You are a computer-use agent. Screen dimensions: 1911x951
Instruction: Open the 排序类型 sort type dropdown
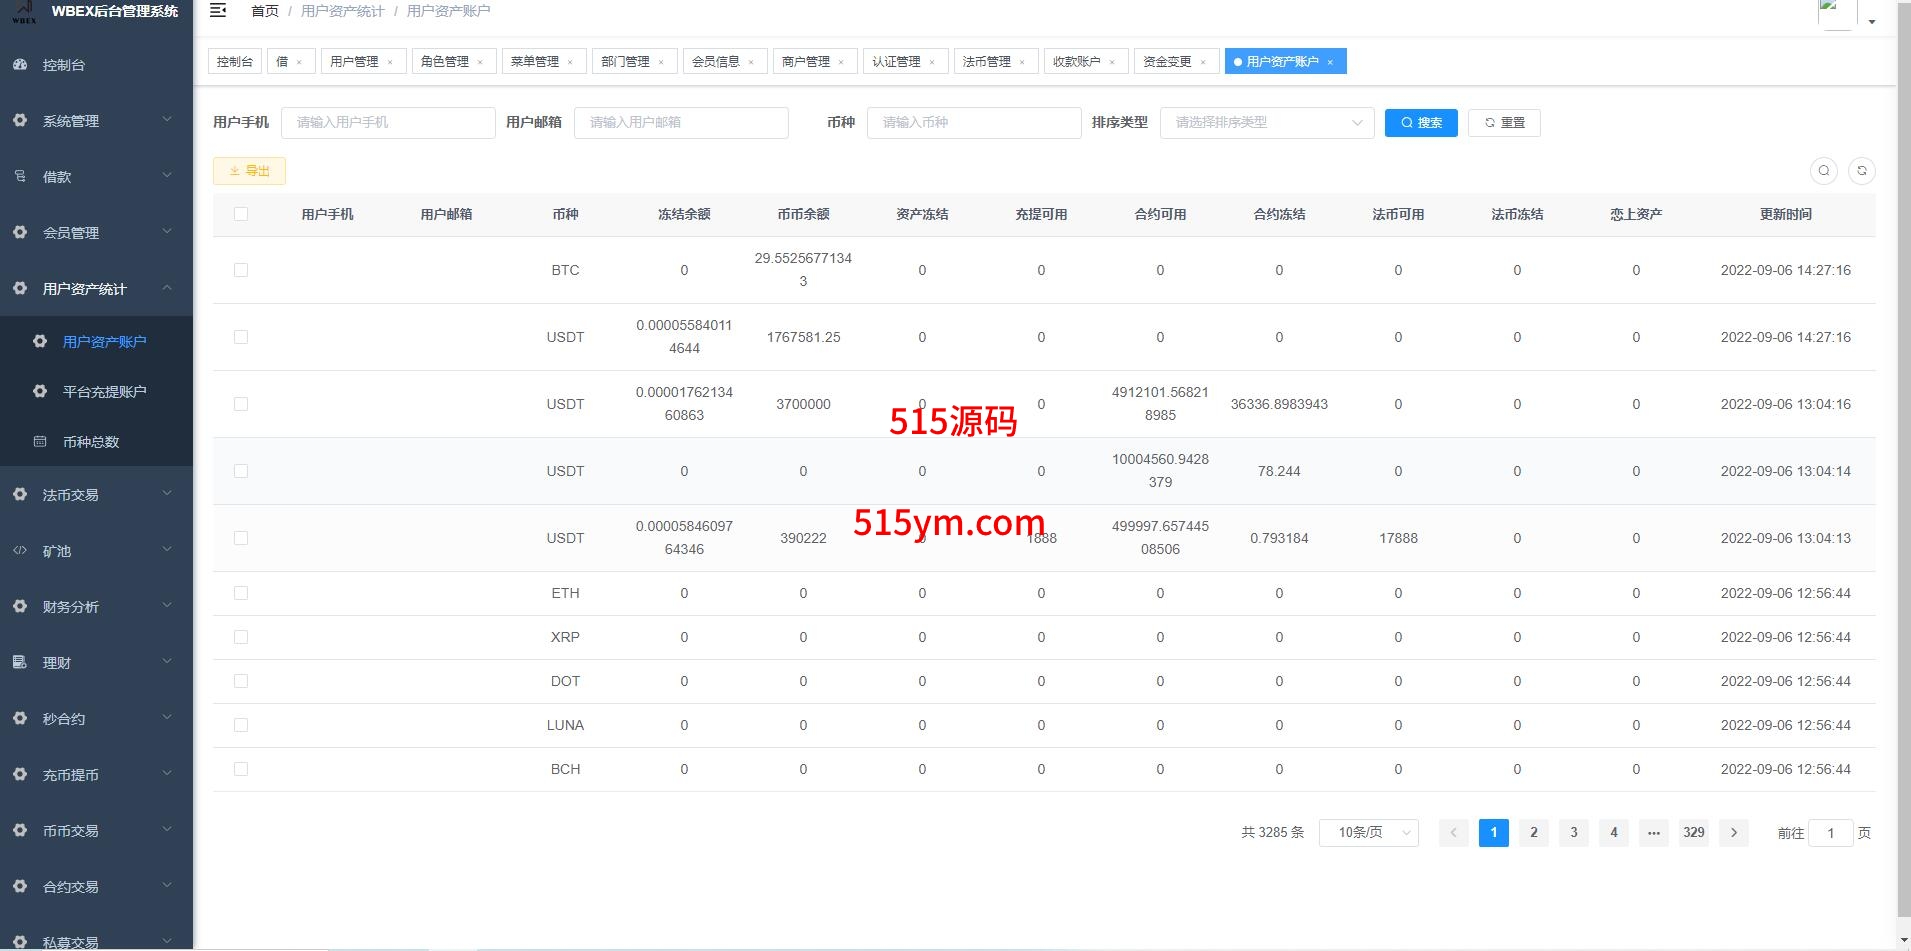pos(1266,123)
